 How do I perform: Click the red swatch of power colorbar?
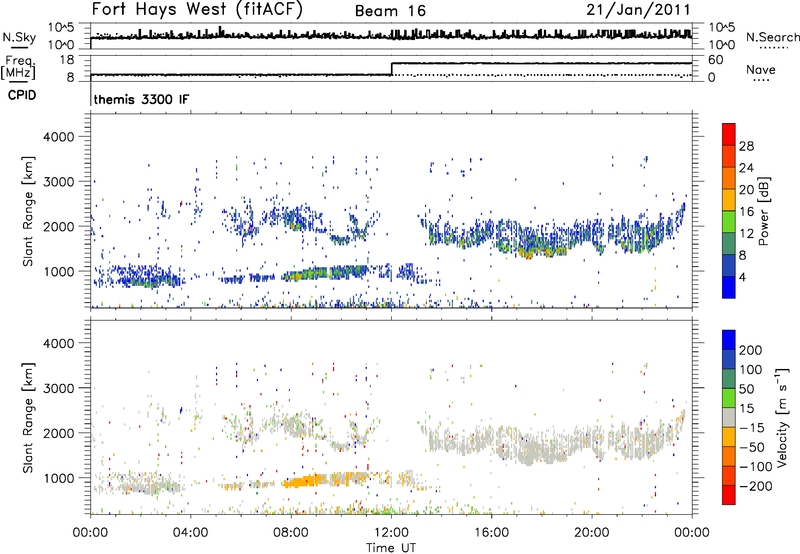coord(729,134)
